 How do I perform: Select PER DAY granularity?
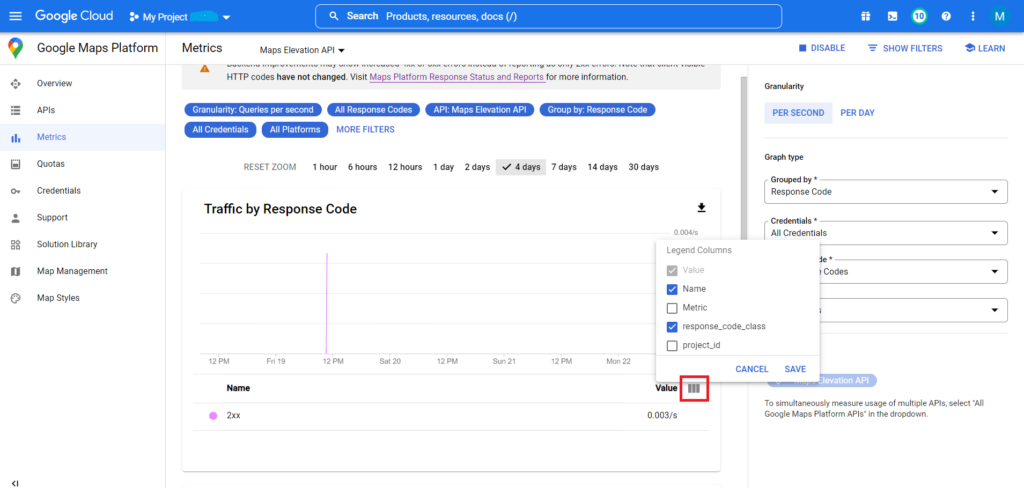coord(857,113)
